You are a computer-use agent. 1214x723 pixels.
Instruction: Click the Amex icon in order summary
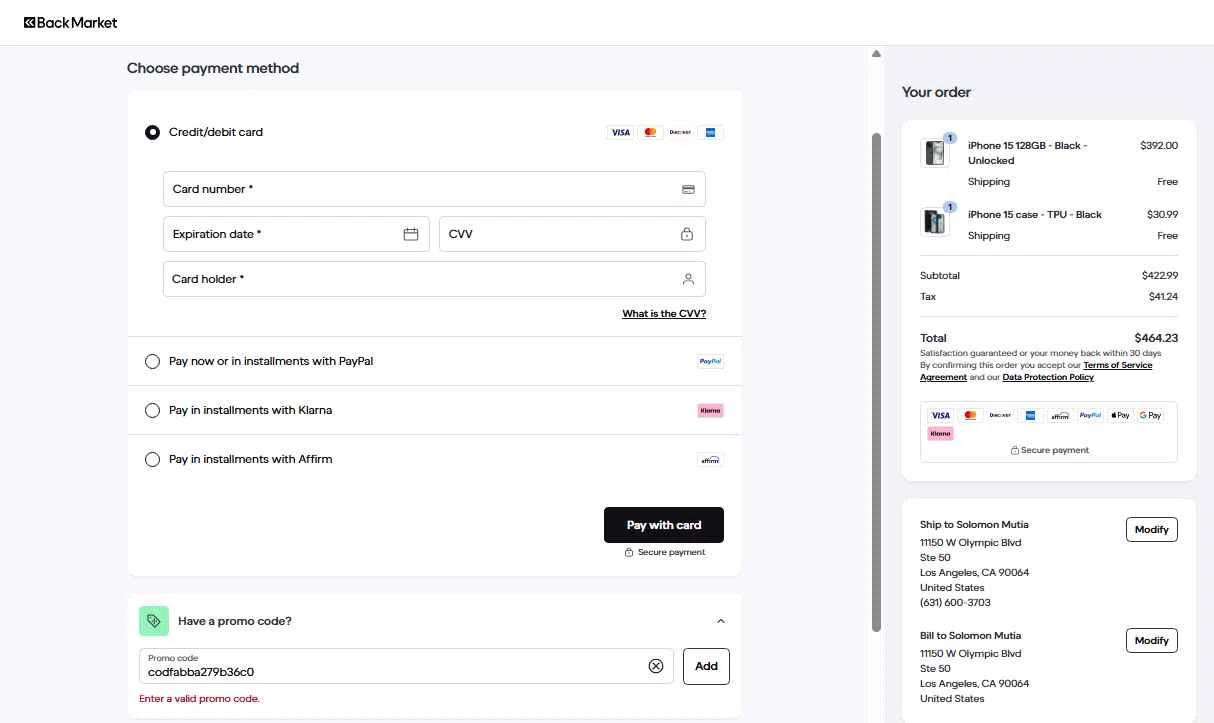(x=1030, y=415)
